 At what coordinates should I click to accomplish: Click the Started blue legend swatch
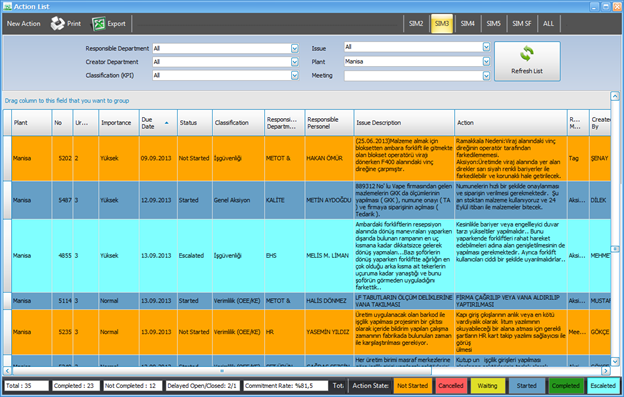tap(526, 385)
